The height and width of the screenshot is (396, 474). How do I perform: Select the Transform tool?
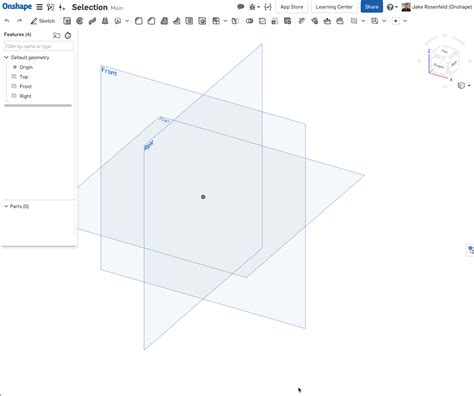click(x=275, y=21)
